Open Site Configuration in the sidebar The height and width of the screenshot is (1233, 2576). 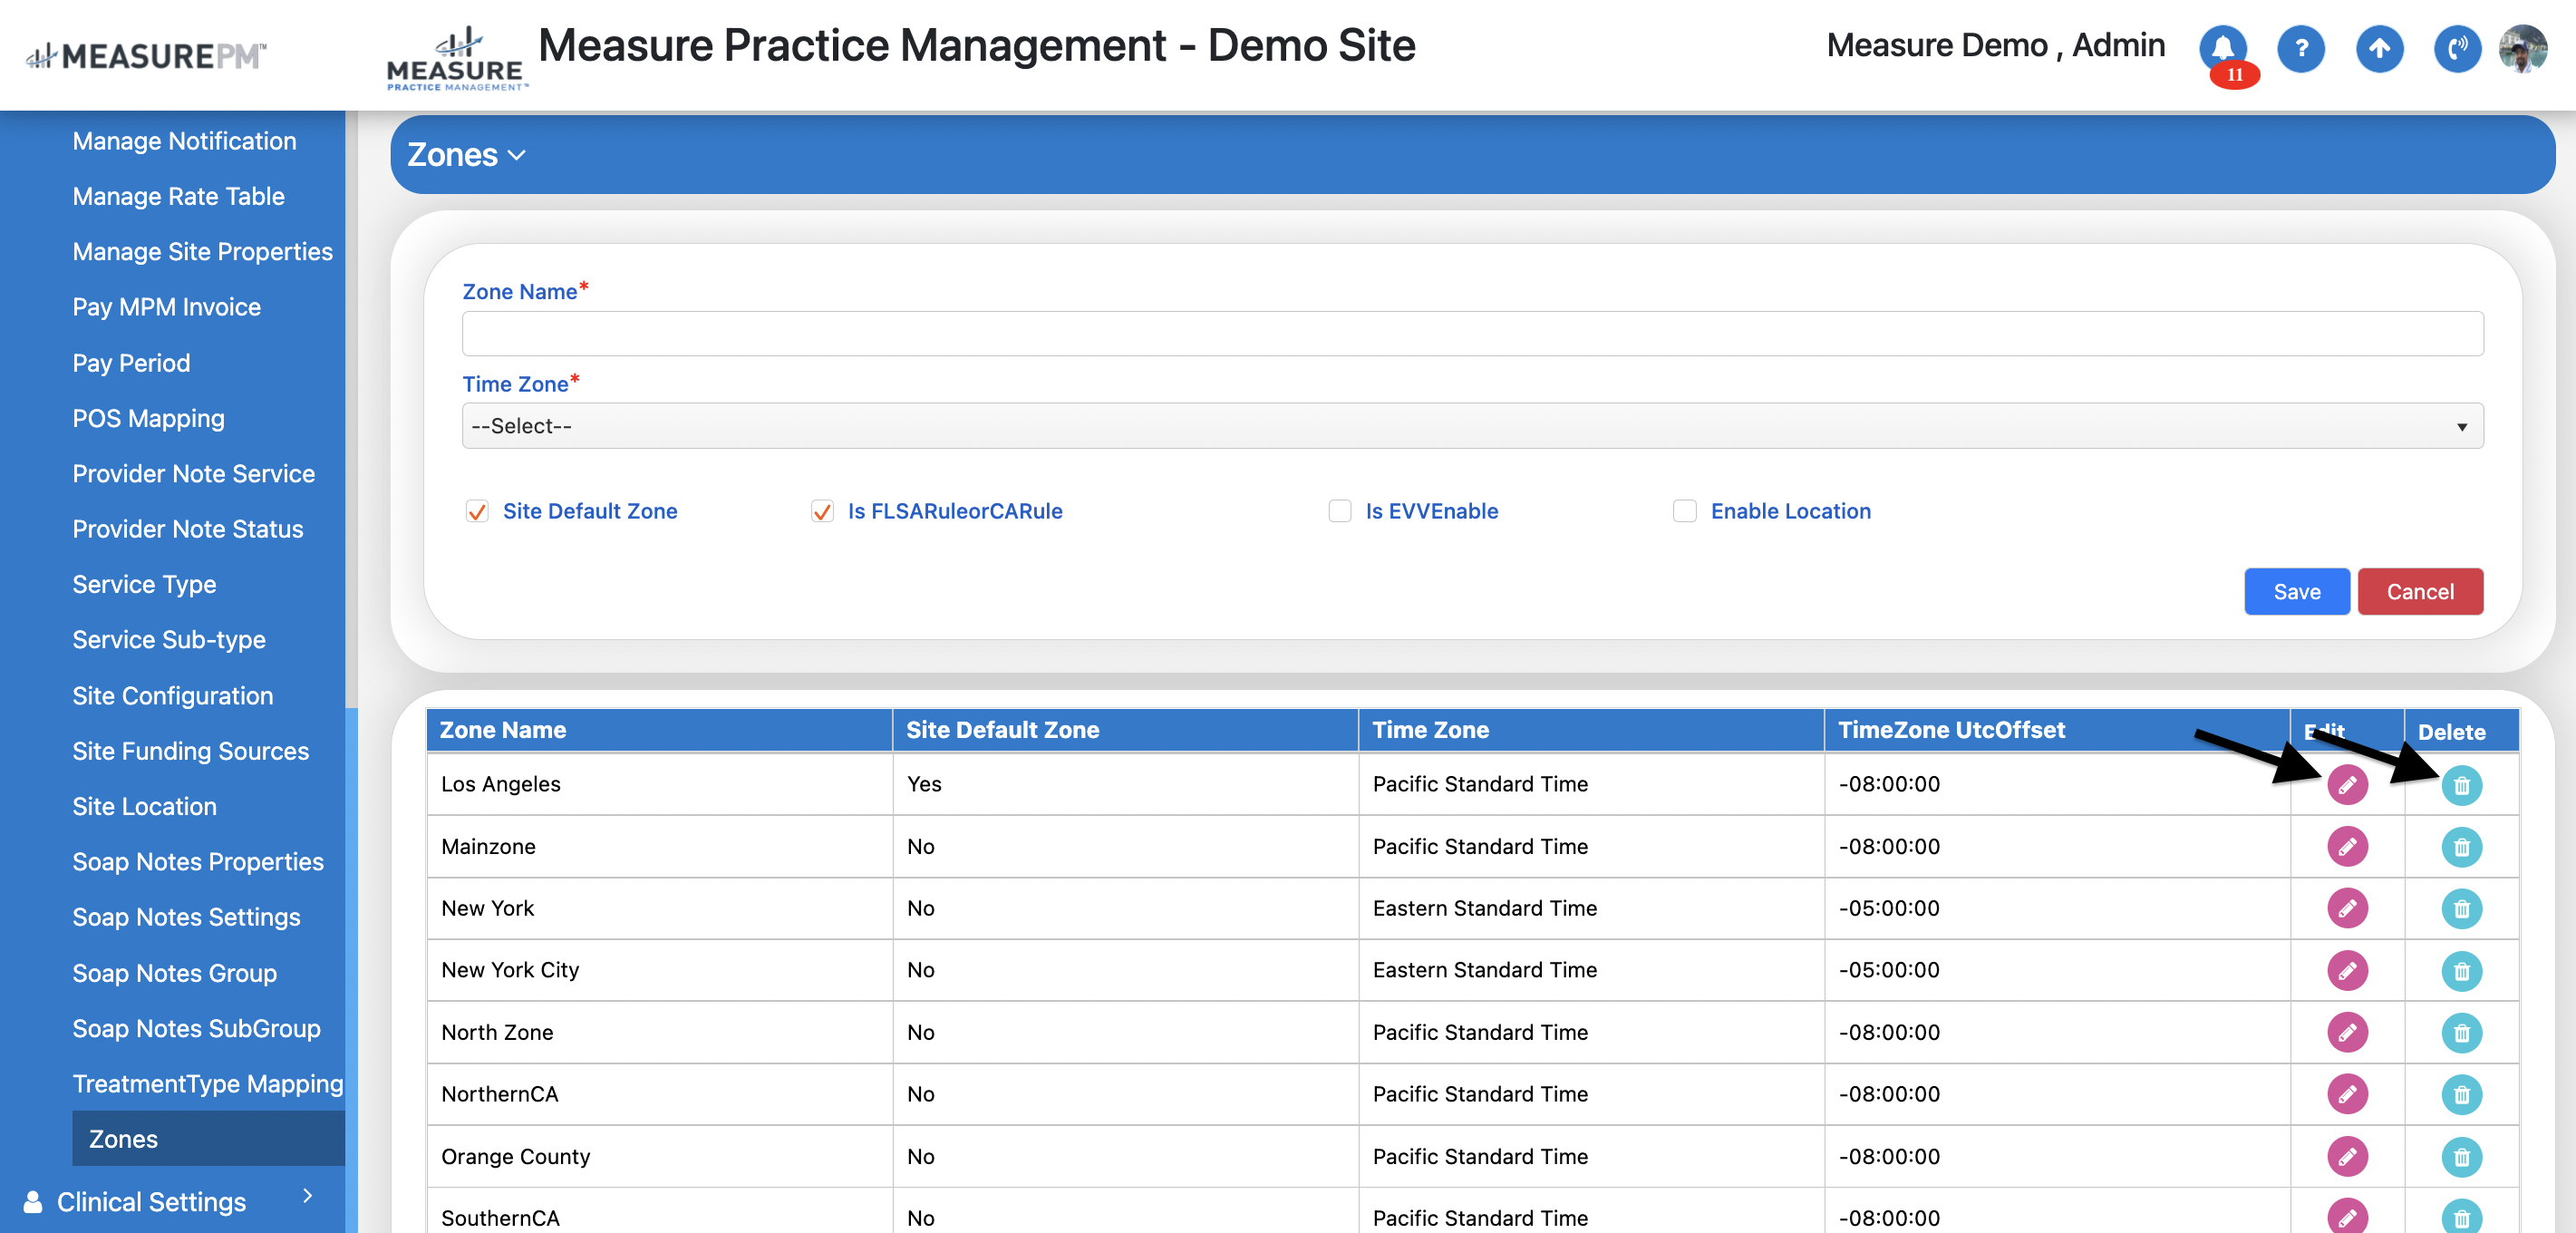pyautogui.click(x=172, y=695)
